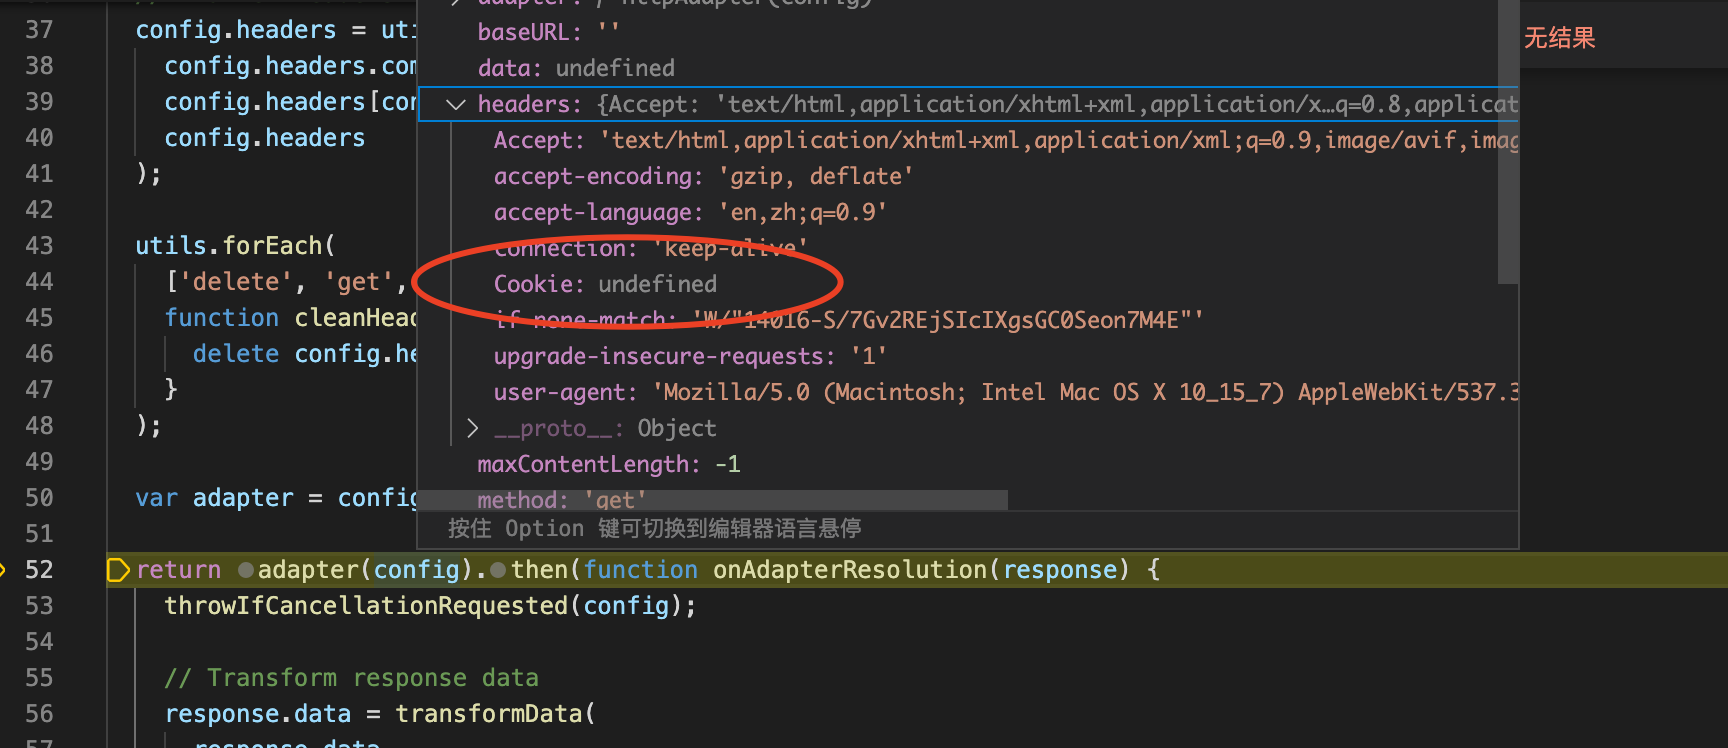Select the transformData function name on line 56
1728x748 pixels.
(x=490, y=713)
